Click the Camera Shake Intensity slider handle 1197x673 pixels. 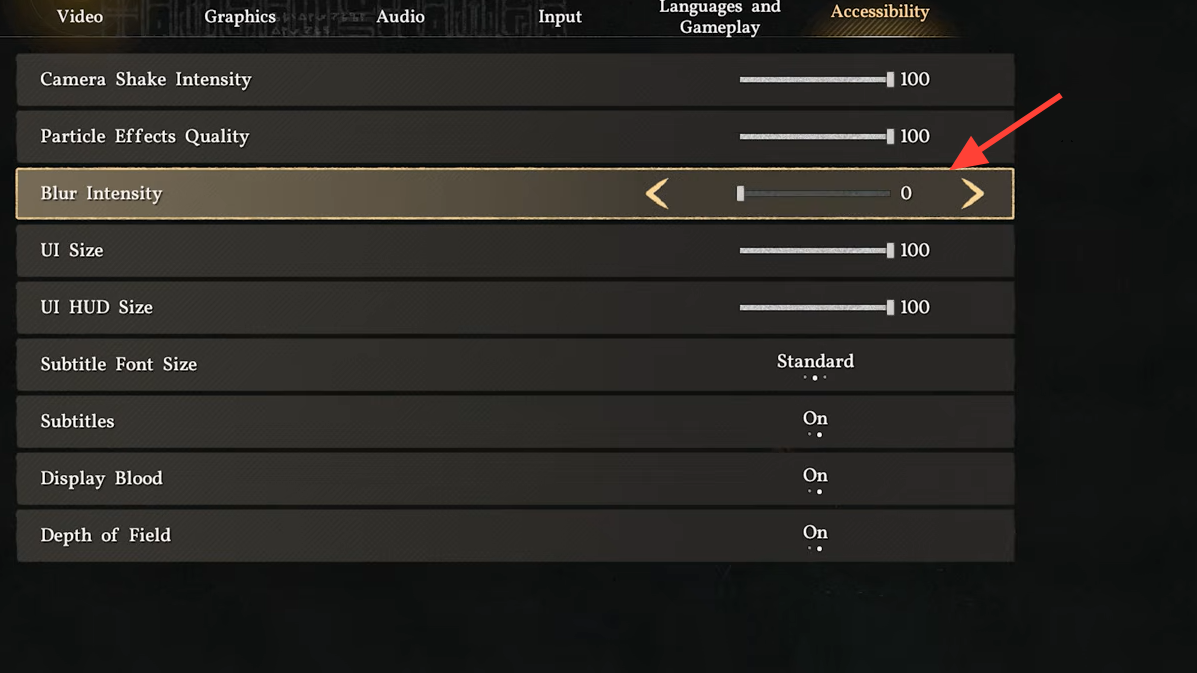point(890,79)
